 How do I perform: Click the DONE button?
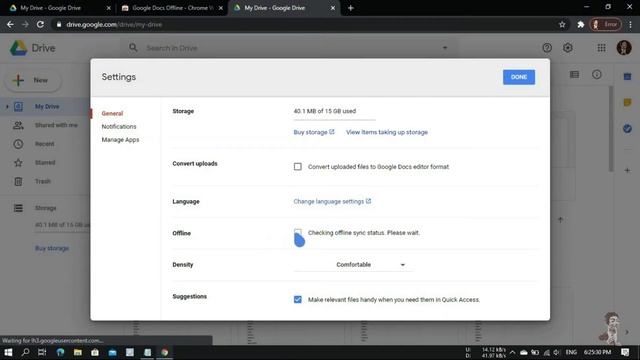pos(519,77)
